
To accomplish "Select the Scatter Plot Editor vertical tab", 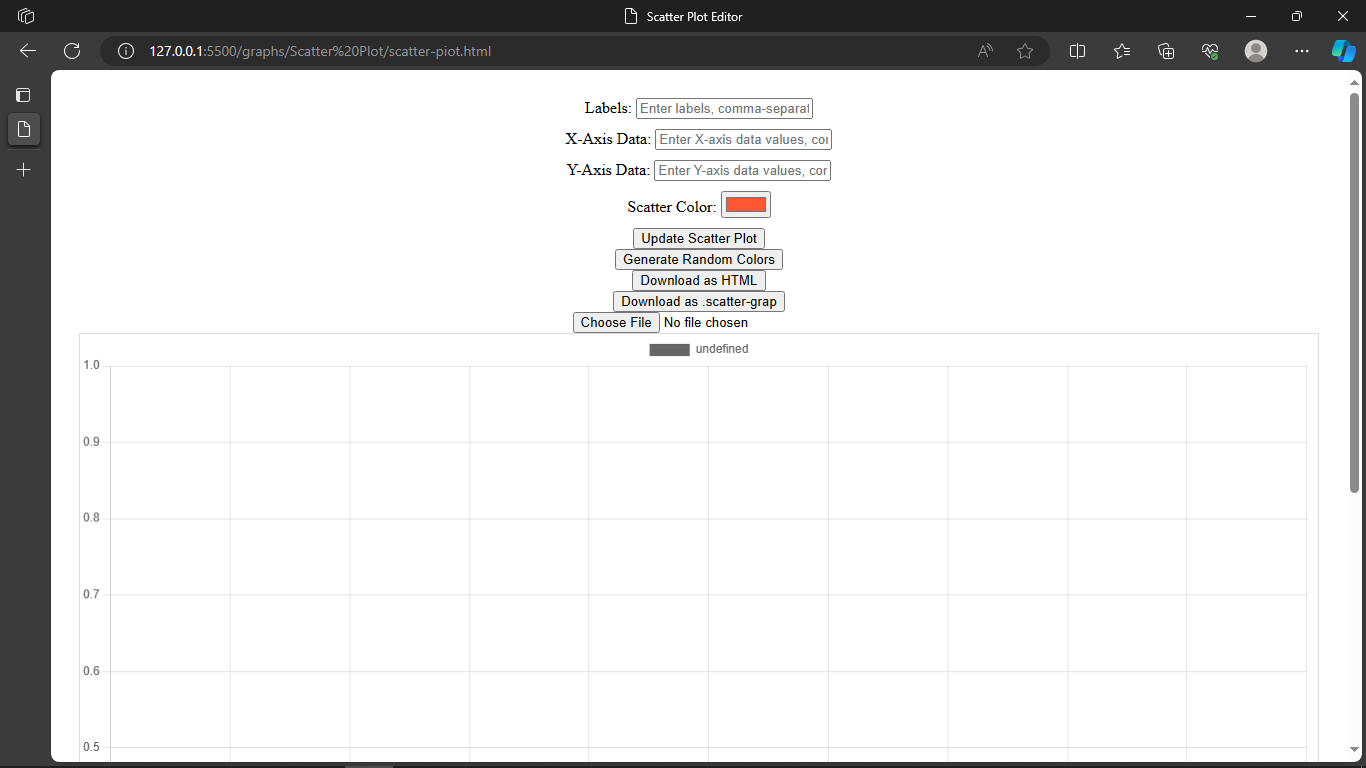I will 24,129.
